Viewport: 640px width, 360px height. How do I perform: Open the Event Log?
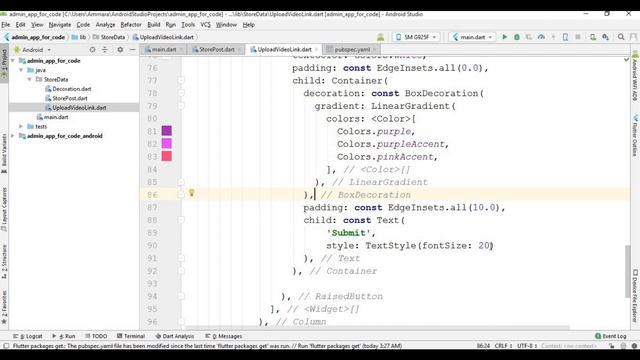tap(611, 336)
